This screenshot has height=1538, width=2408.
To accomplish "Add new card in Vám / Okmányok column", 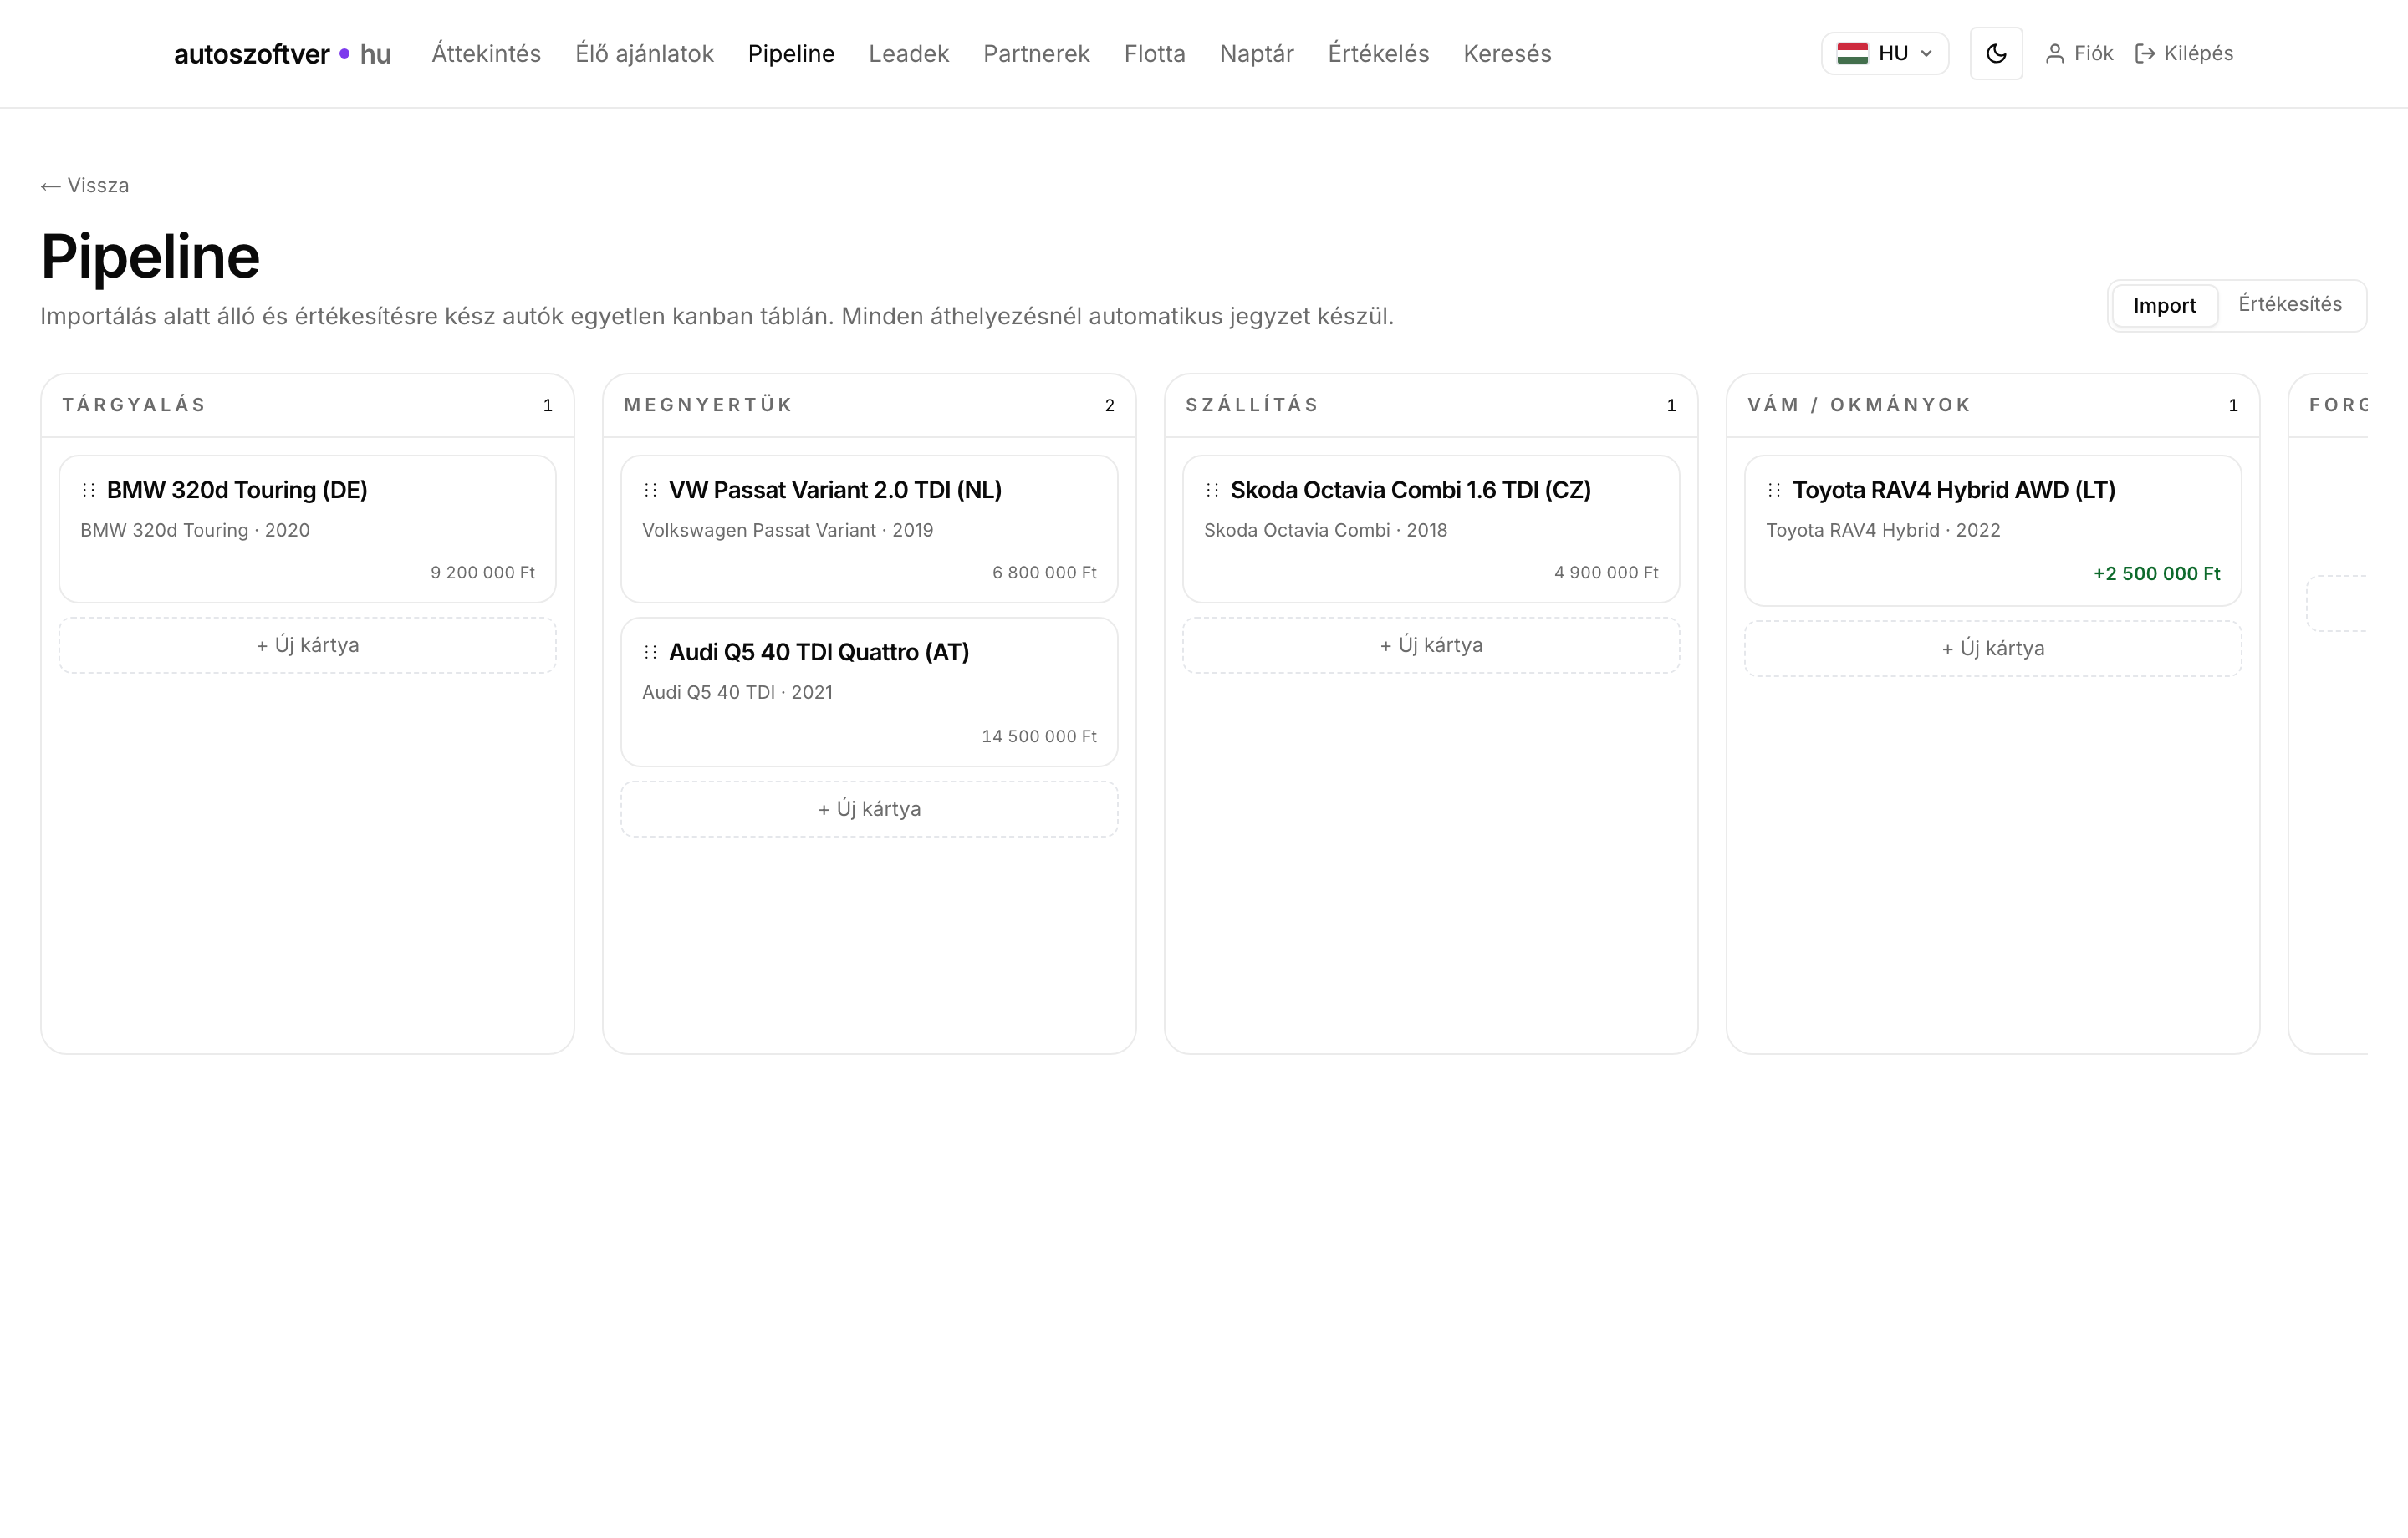I will pyautogui.click(x=1993, y=649).
